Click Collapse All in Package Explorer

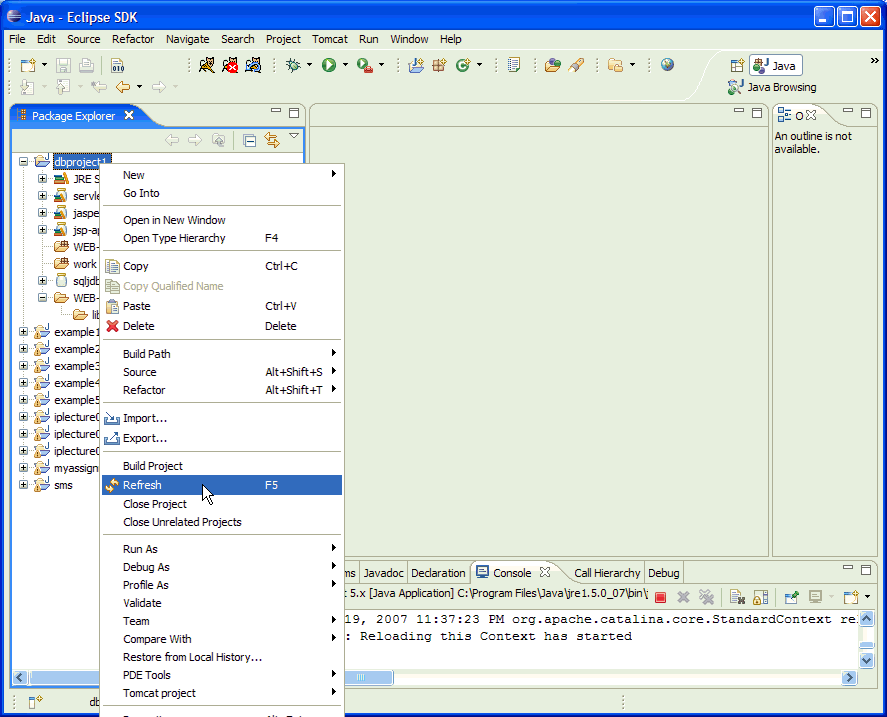pos(250,140)
